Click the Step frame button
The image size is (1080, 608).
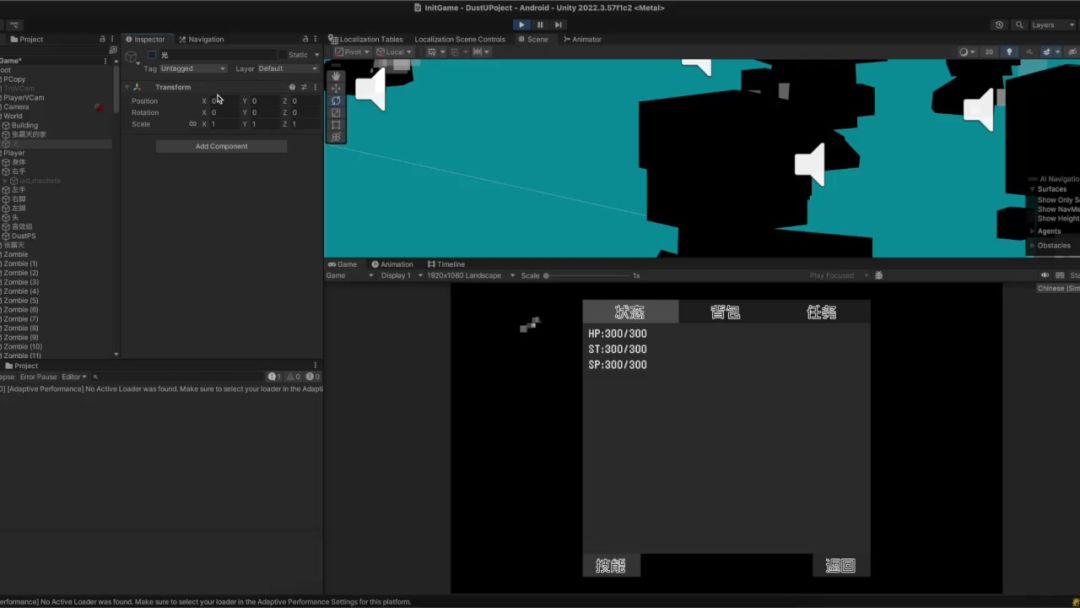(558, 25)
